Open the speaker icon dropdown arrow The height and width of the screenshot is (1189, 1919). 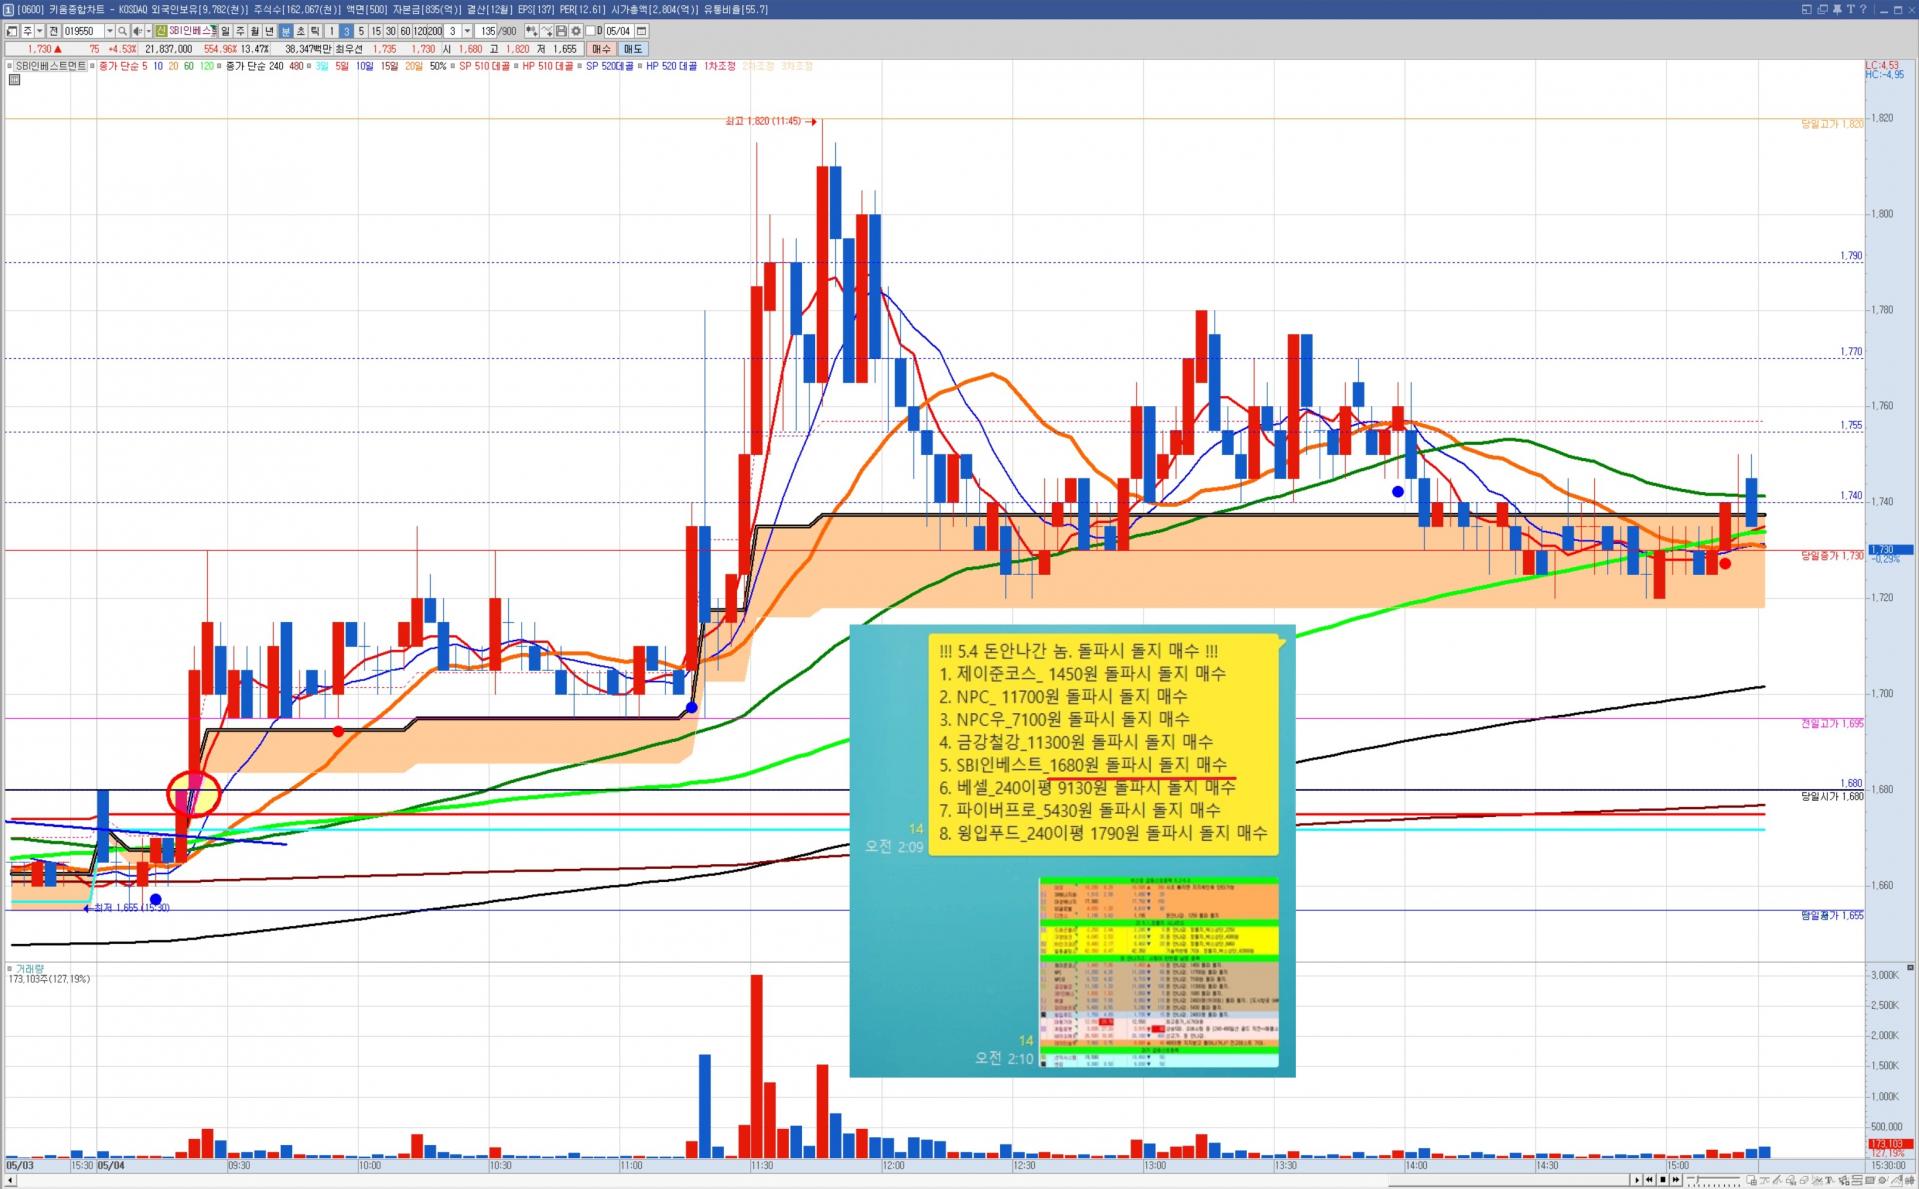[x=148, y=31]
